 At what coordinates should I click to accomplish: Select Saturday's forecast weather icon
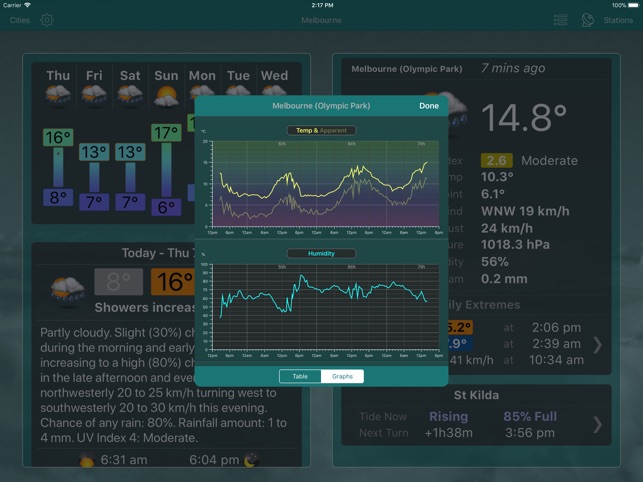[130, 95]
